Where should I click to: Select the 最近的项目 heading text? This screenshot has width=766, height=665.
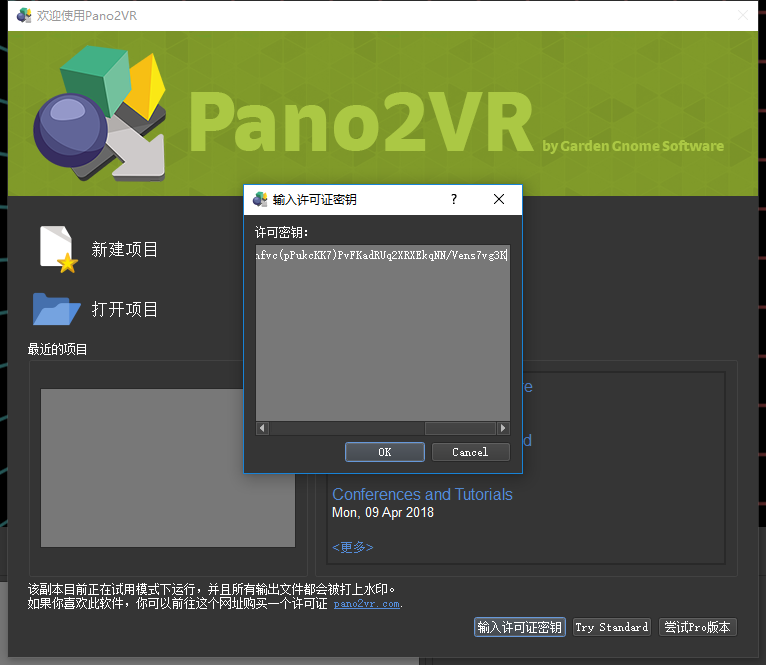(57, 349)
